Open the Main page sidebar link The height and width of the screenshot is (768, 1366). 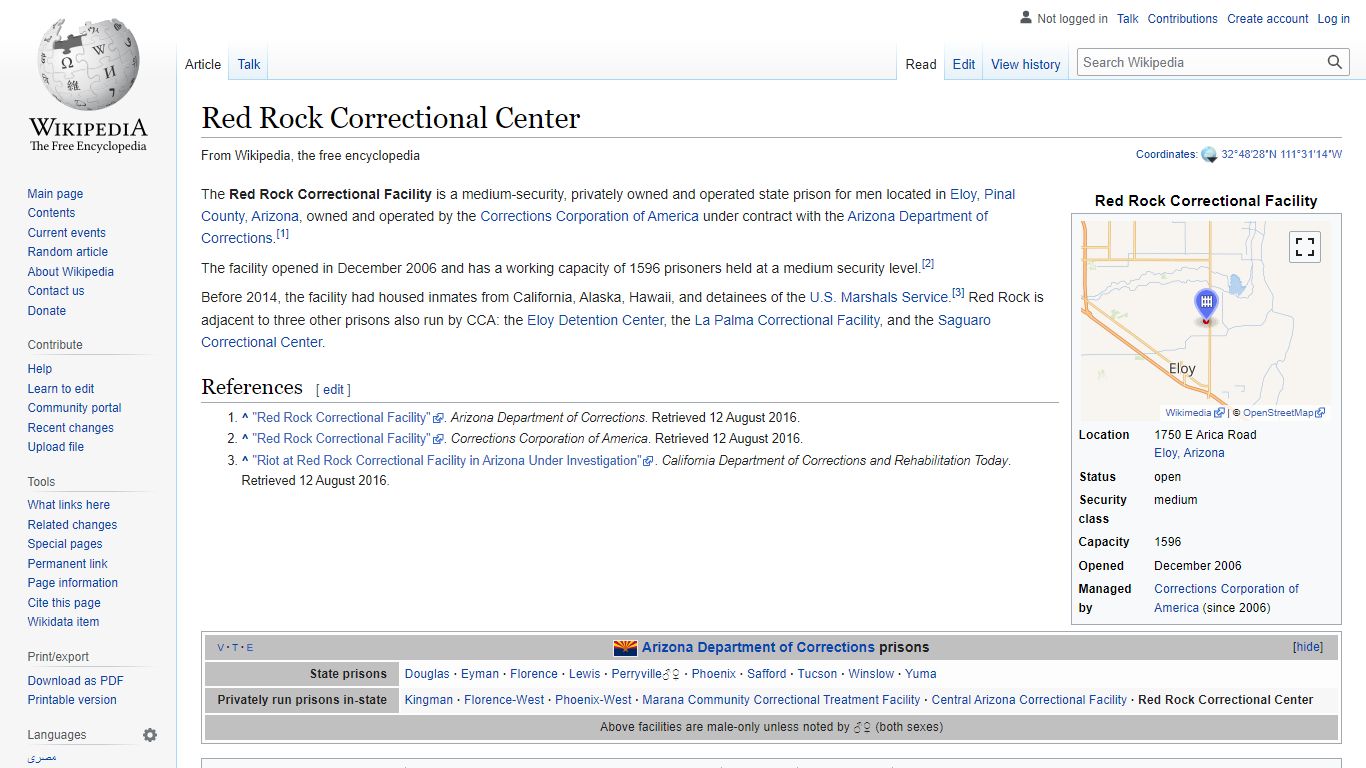pos(55,194)
